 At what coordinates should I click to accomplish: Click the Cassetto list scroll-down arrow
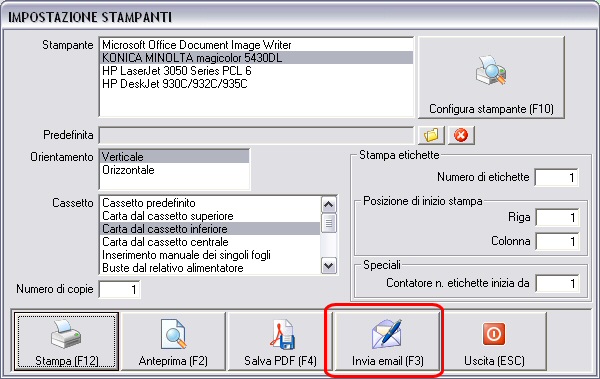(329, 265)
